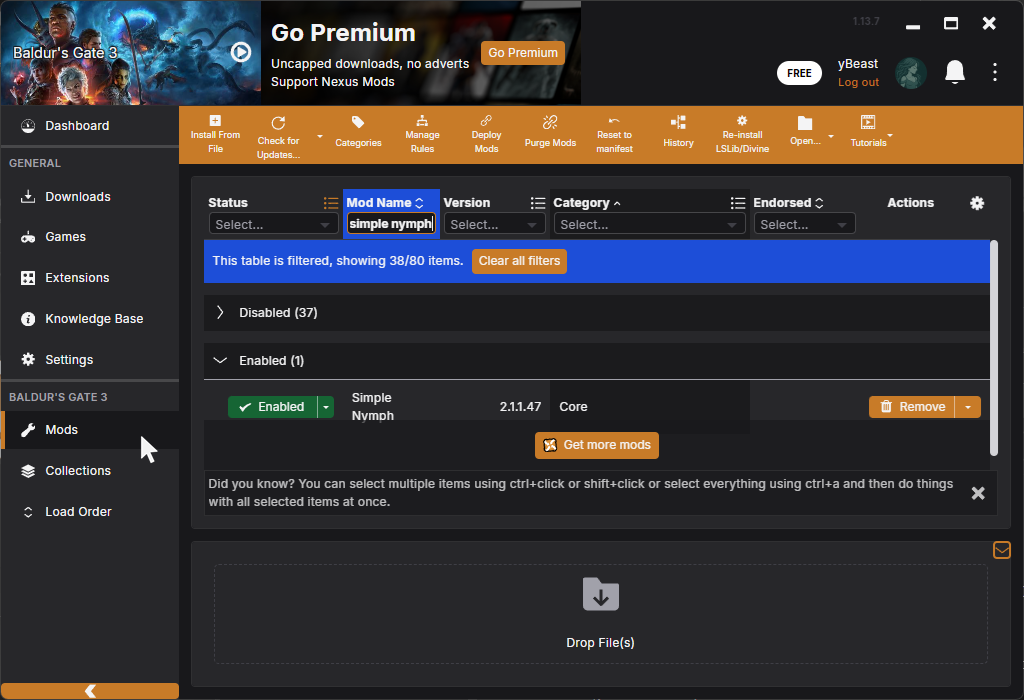Open the yBeast user avatar
This screenshot has height=700, width=1024.
click(x=910, y=72)
